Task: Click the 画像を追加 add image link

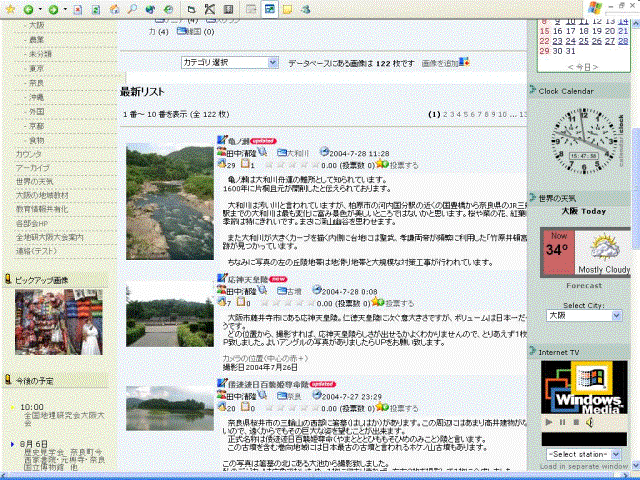Action: 440,63
